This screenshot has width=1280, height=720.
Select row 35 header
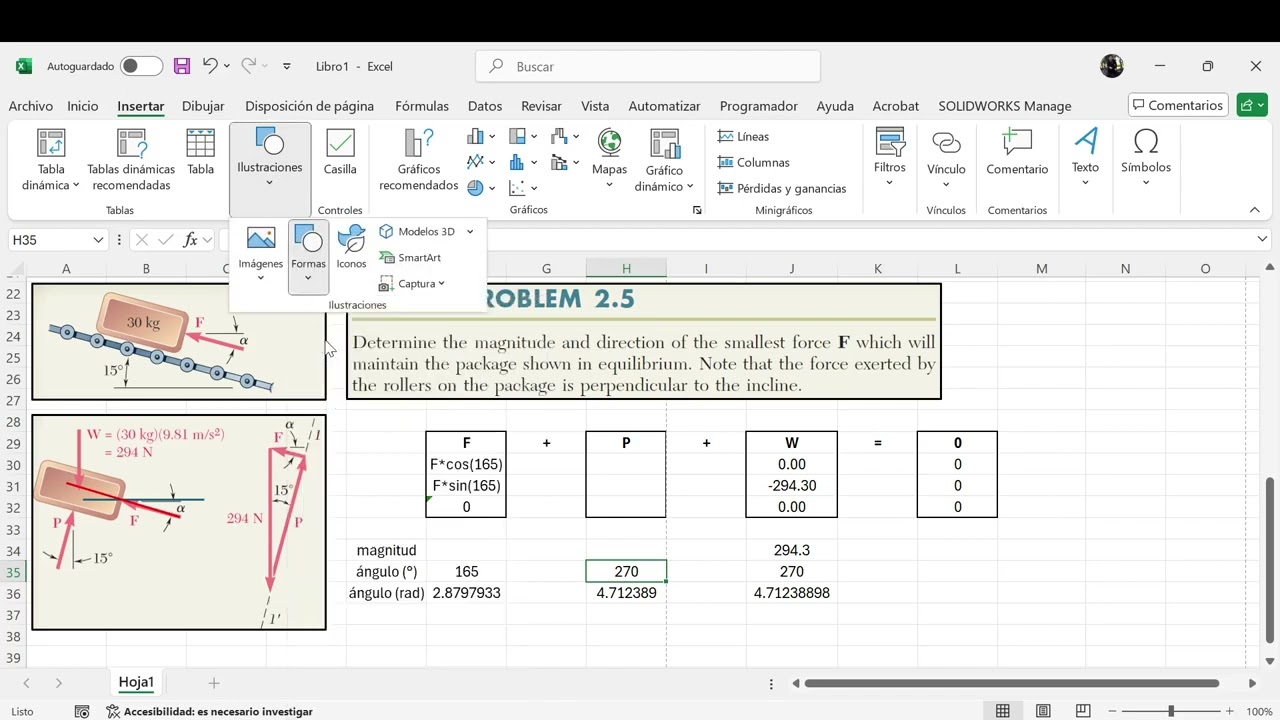(14, 573)
